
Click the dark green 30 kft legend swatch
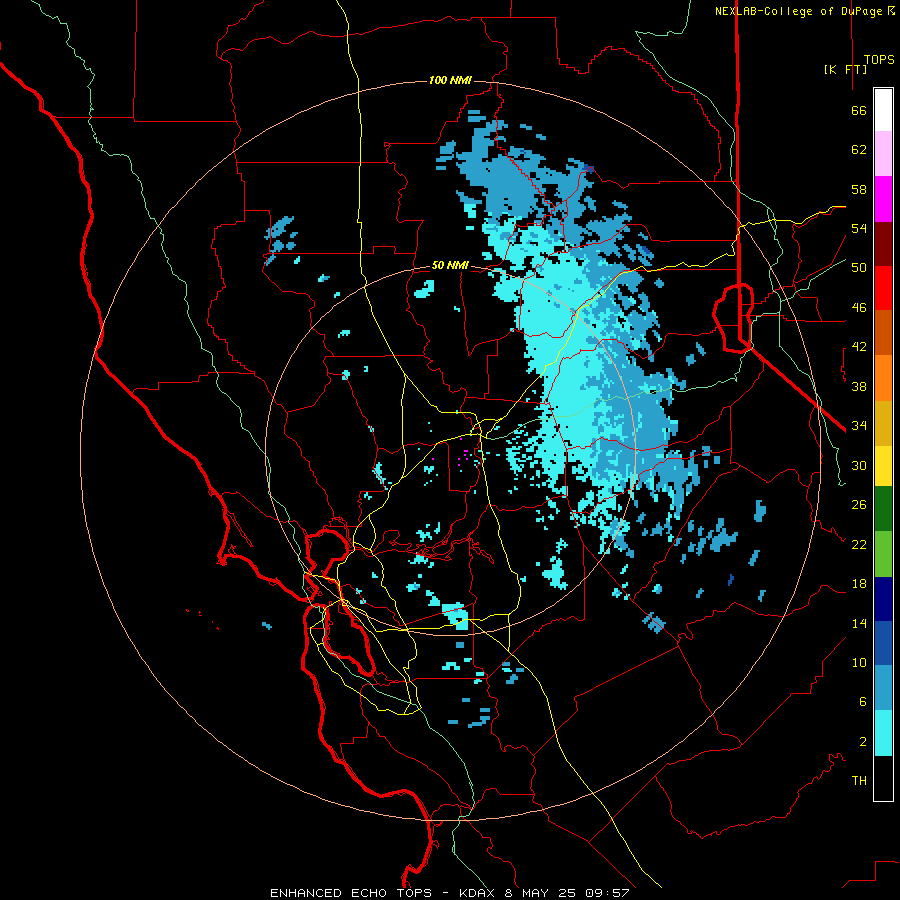click(883, 508)
